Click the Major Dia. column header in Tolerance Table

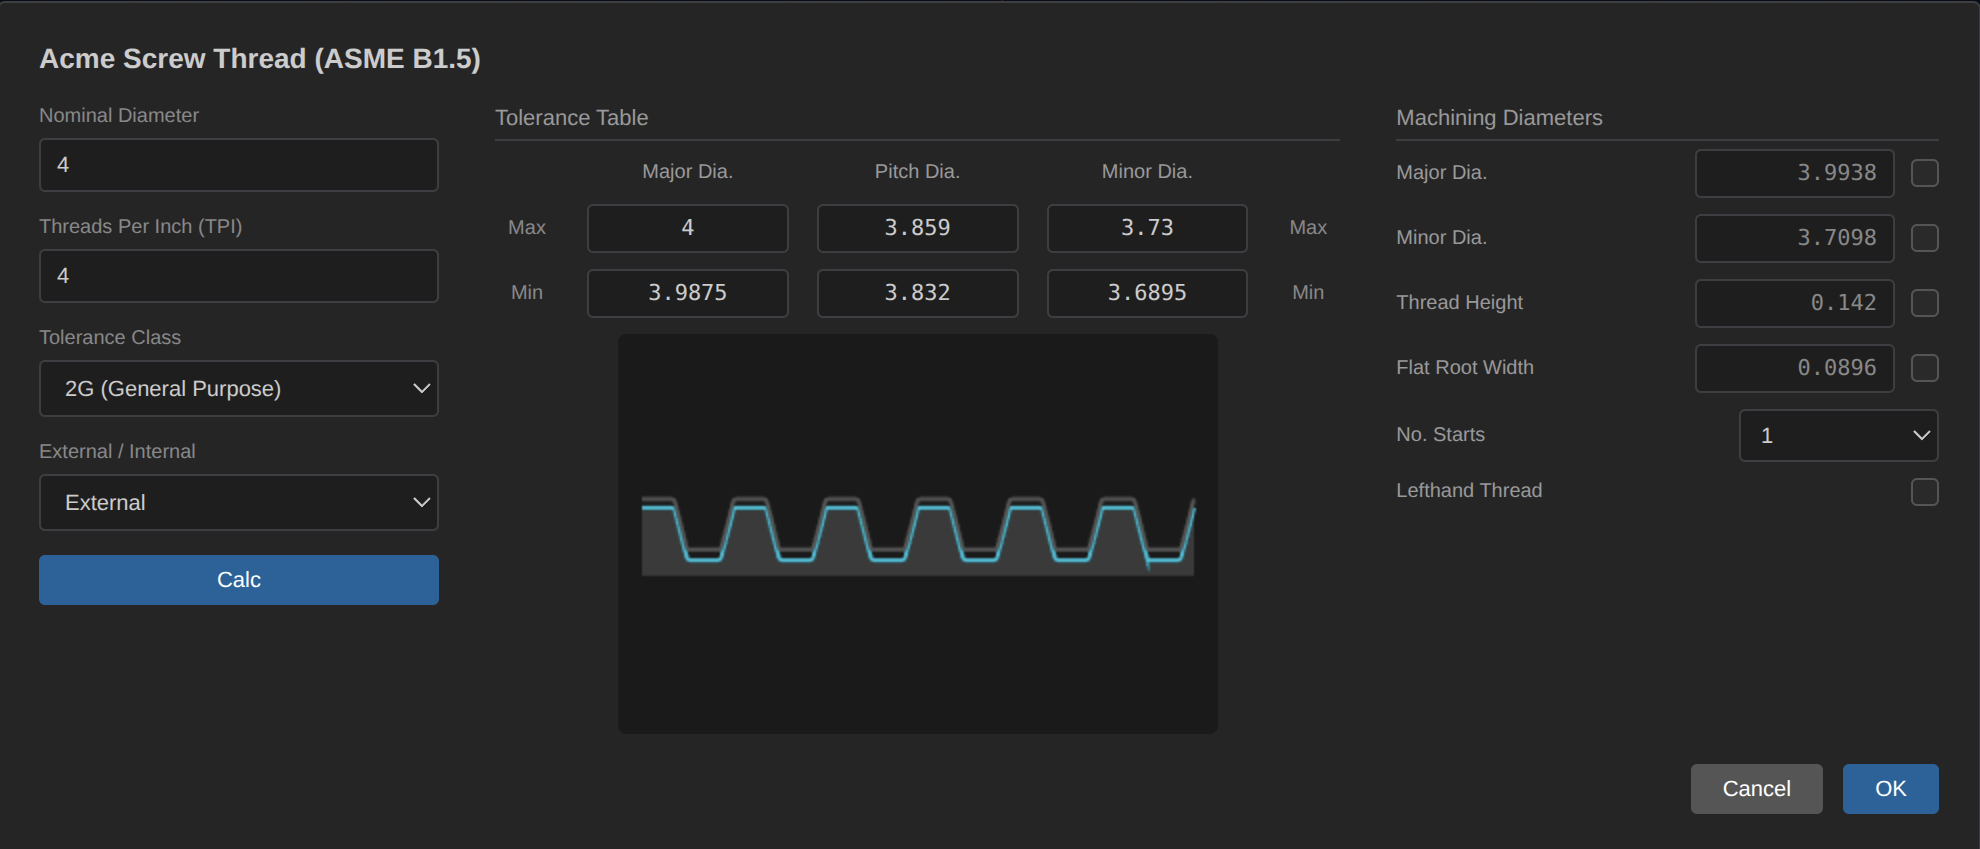pos(688,172)
